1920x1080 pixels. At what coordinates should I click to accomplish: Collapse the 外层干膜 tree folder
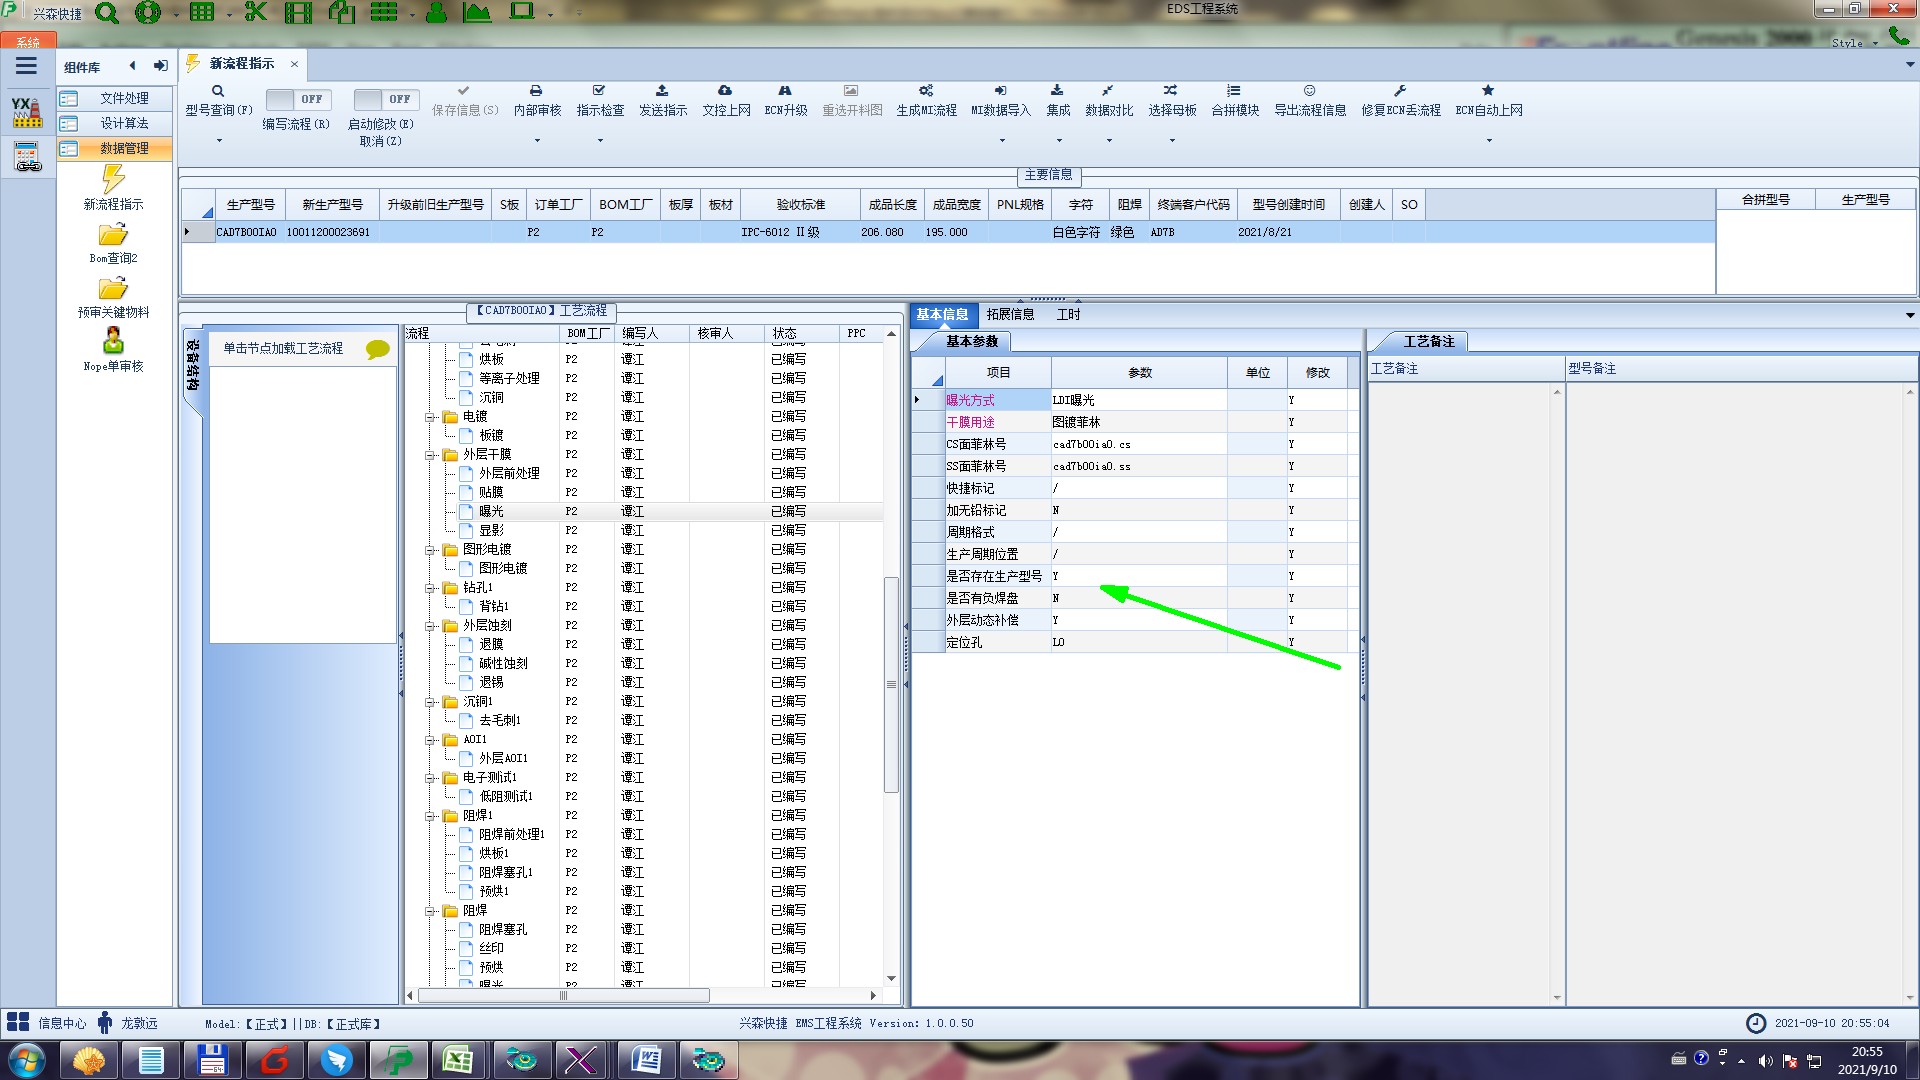click(x=430, y=455)
